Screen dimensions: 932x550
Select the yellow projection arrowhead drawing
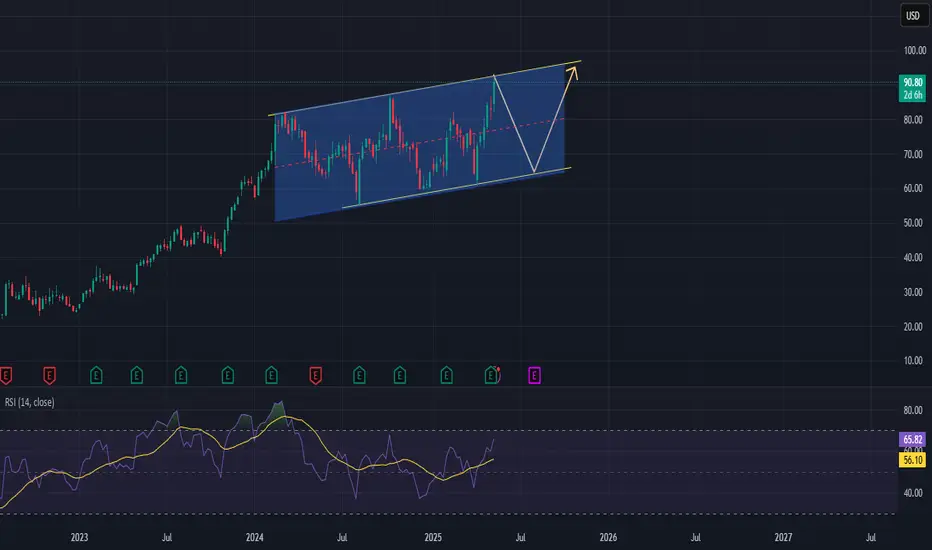572,73
